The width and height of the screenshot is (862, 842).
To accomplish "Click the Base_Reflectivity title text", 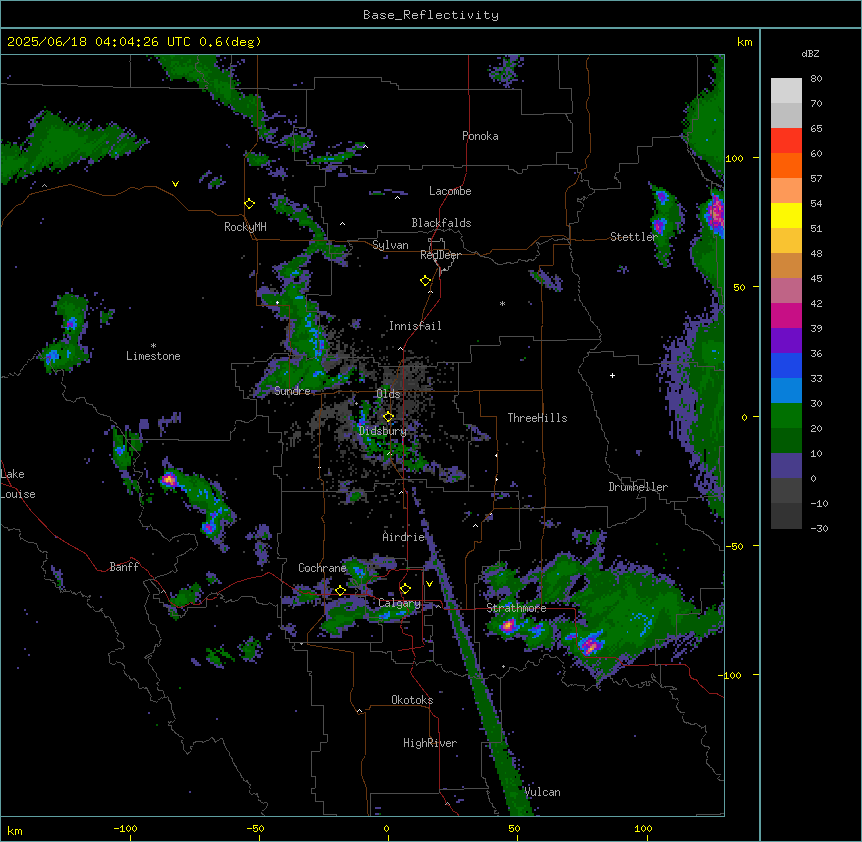I will (431, 15).
